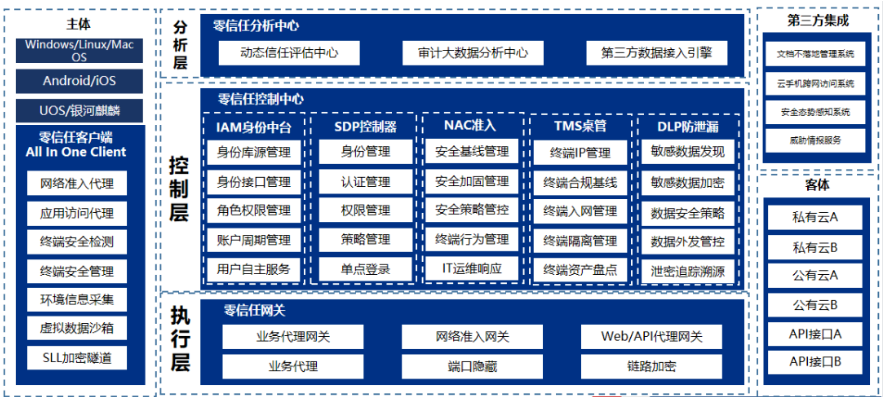Select the Web/API代理网关 box
This screenshot has width=885, height=397.
[651, 337]
